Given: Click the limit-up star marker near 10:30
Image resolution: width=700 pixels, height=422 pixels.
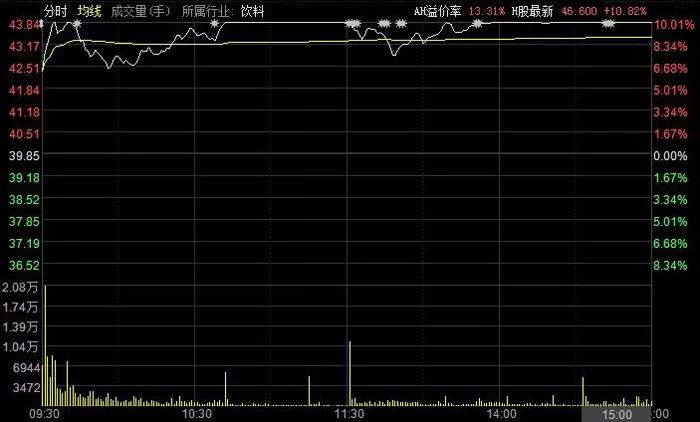Looking at the screenshot, I should [214, 23].
